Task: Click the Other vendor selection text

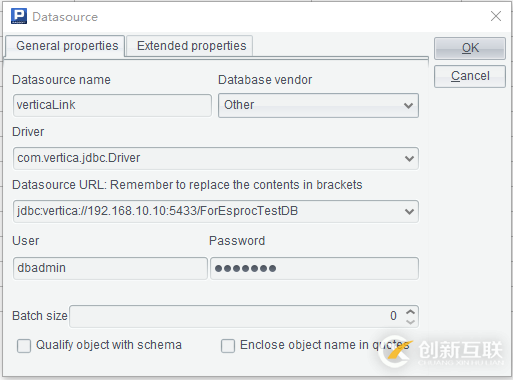Action: tap(239, 105)
